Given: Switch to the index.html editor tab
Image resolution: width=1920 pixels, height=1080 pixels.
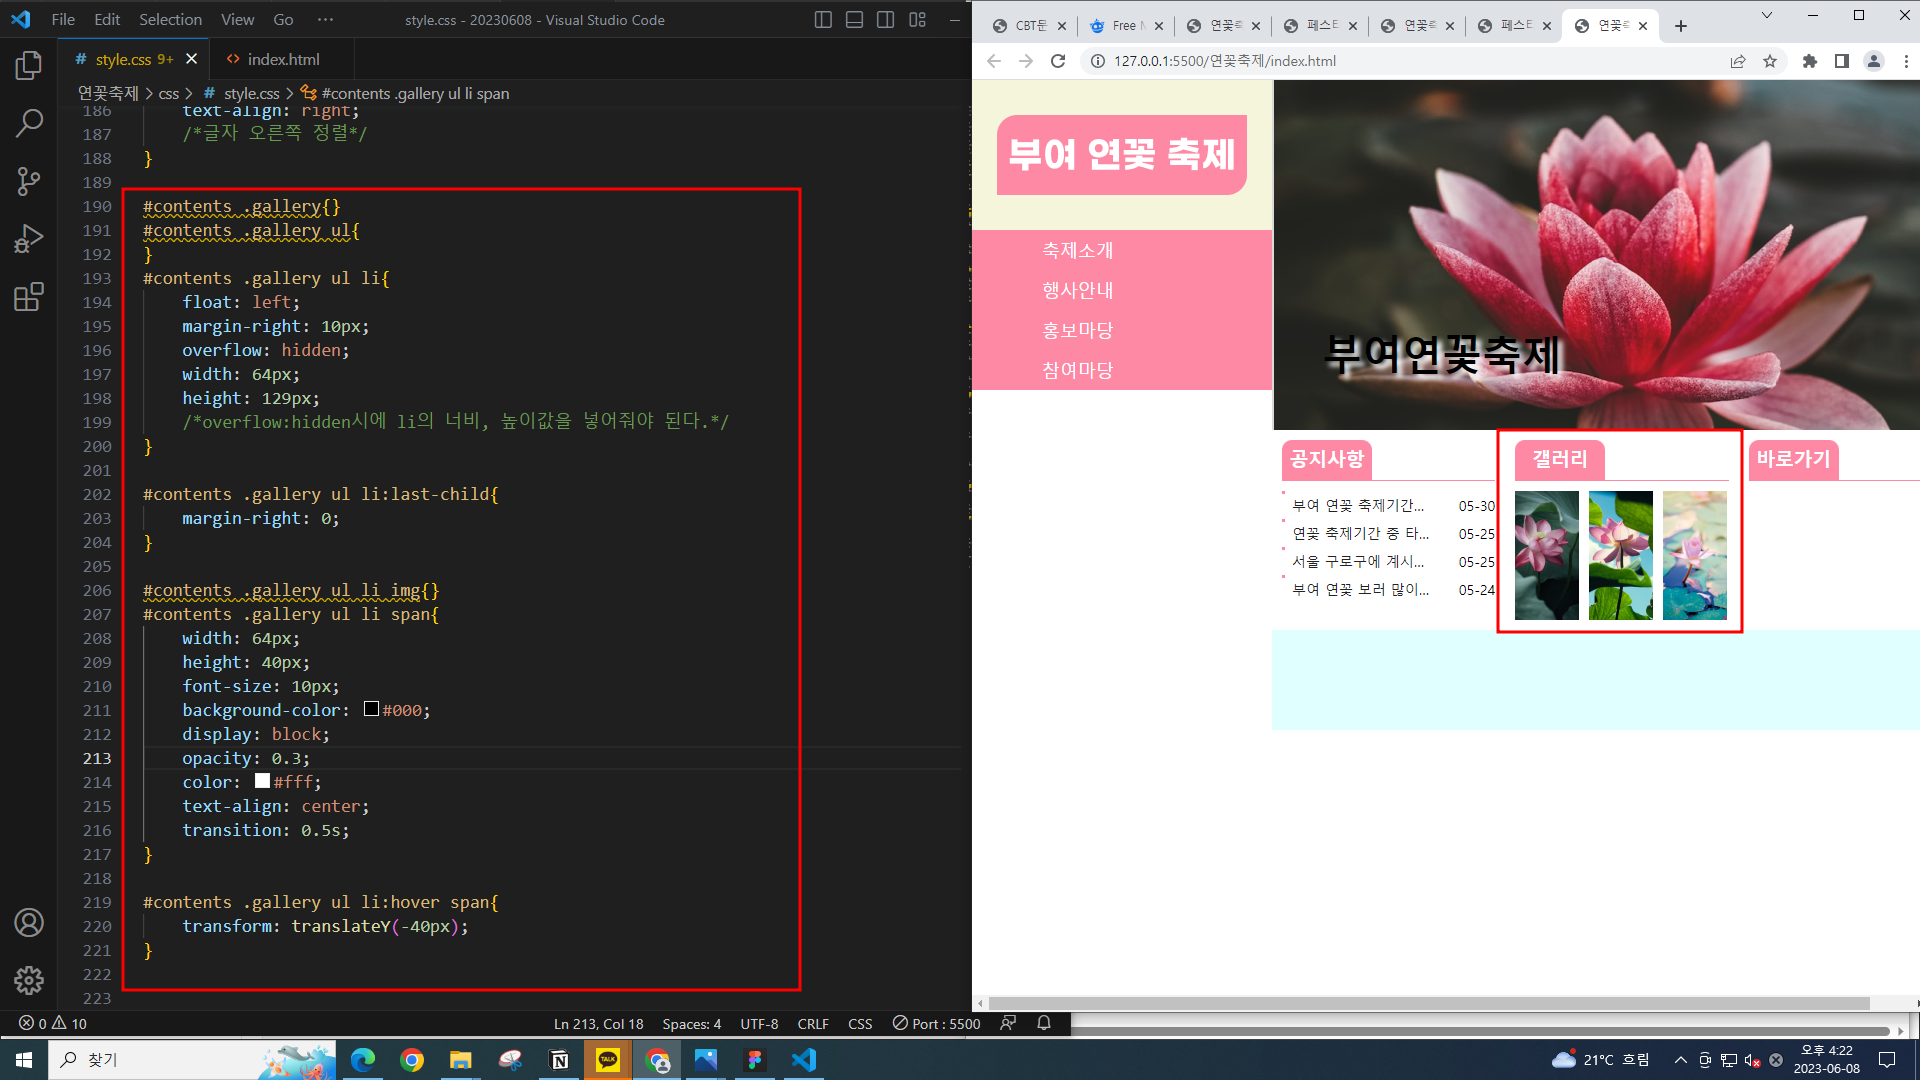Looking at the screenshot, I should tap(283, 59).
